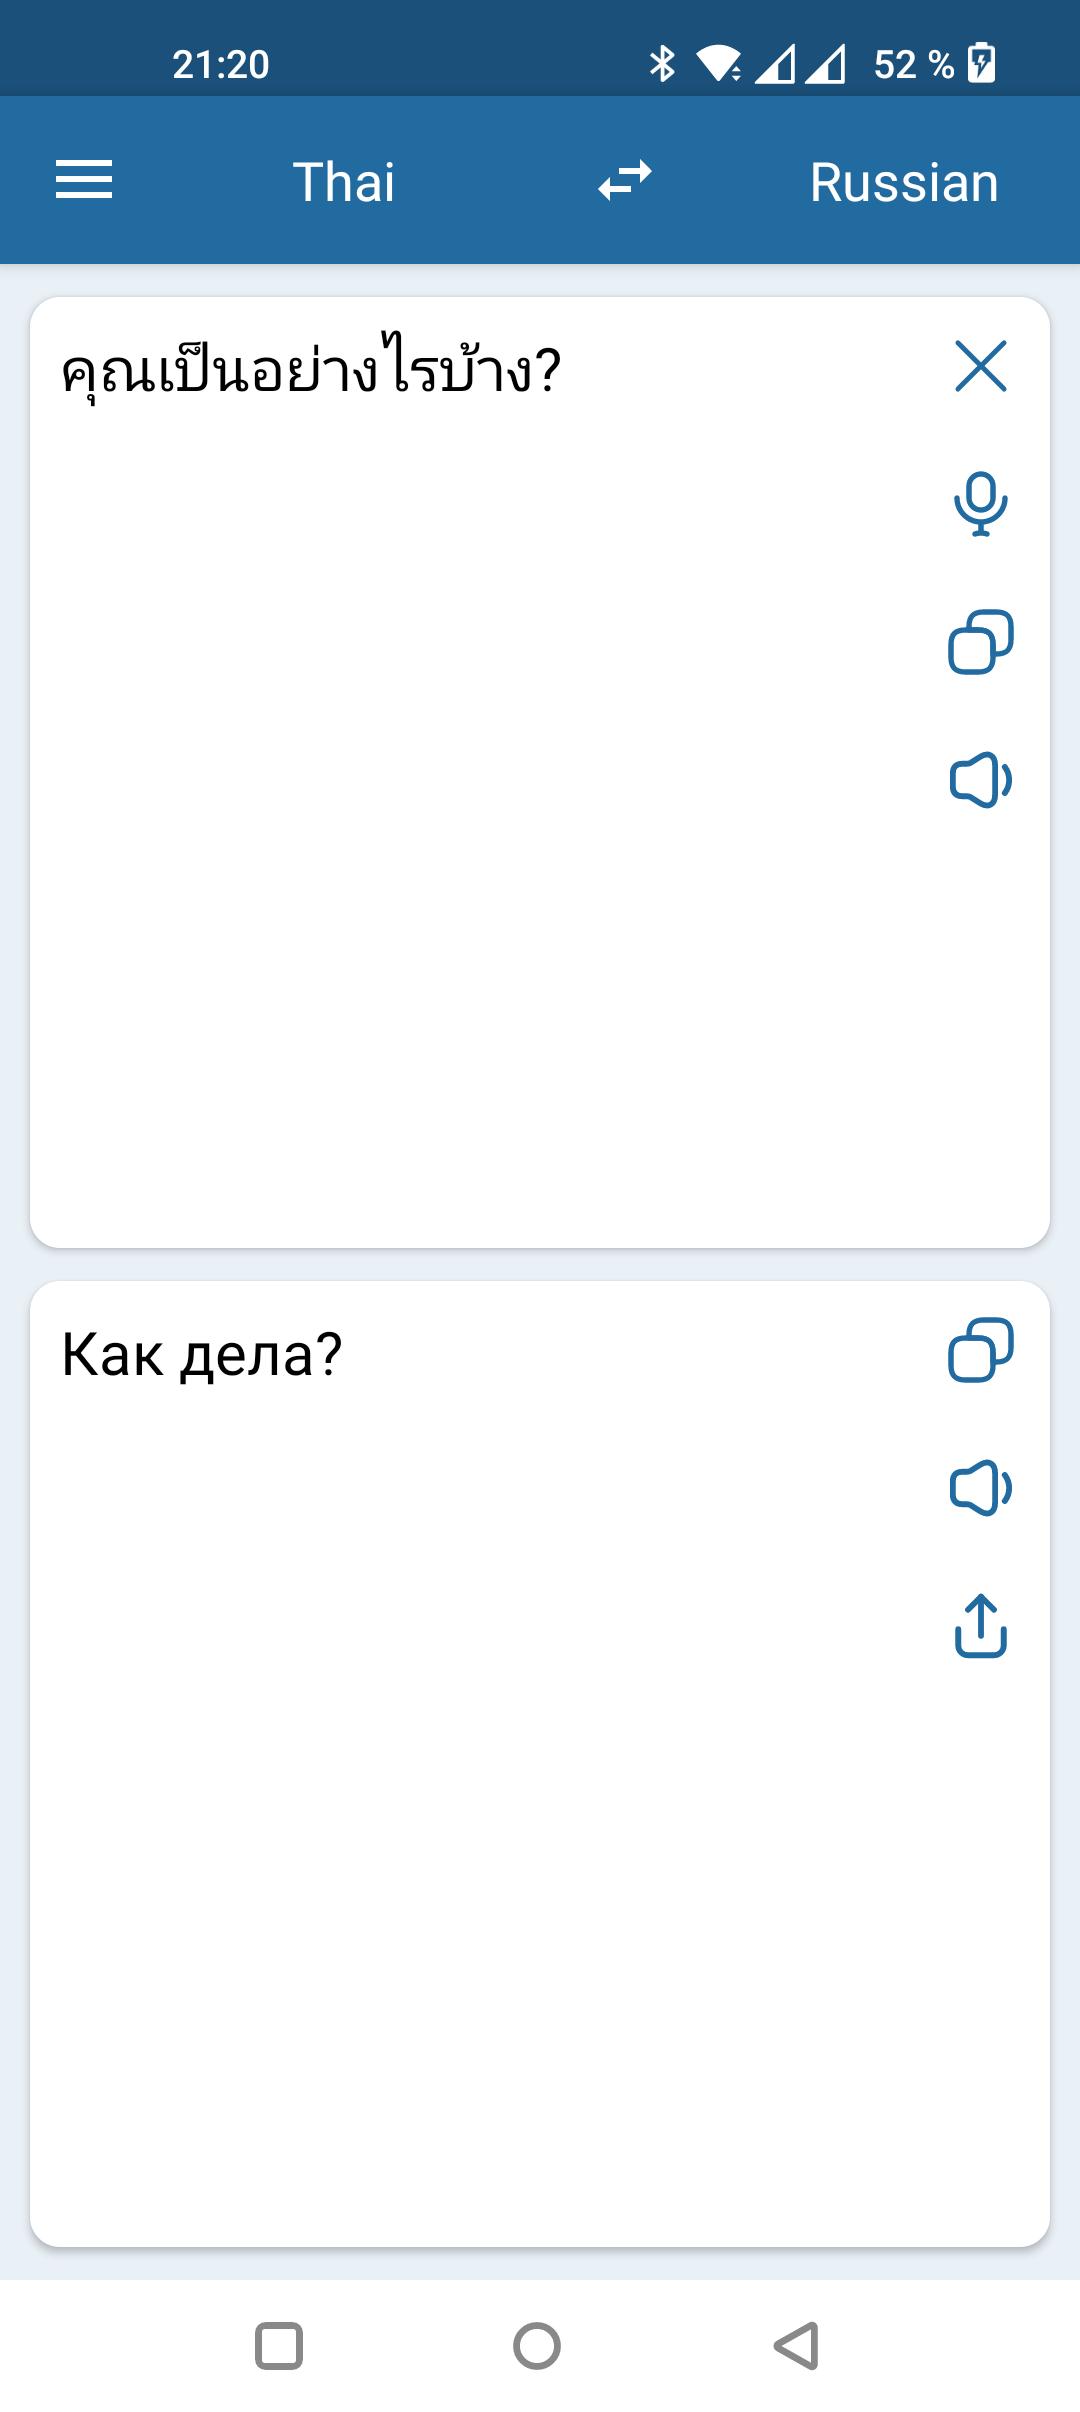
Task: Select Thai as source language
Action: pos(344,182)
